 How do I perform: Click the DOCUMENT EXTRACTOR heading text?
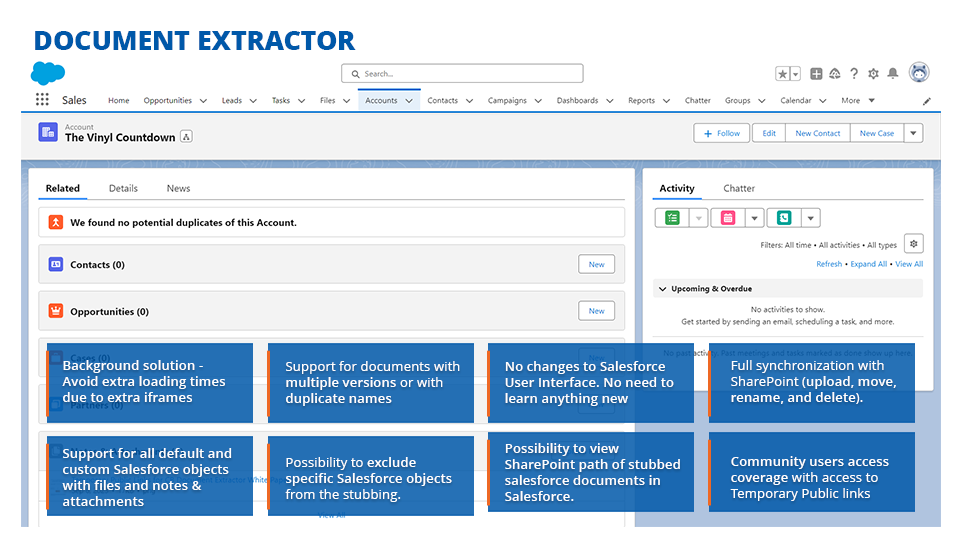click(x=194, y=41)
